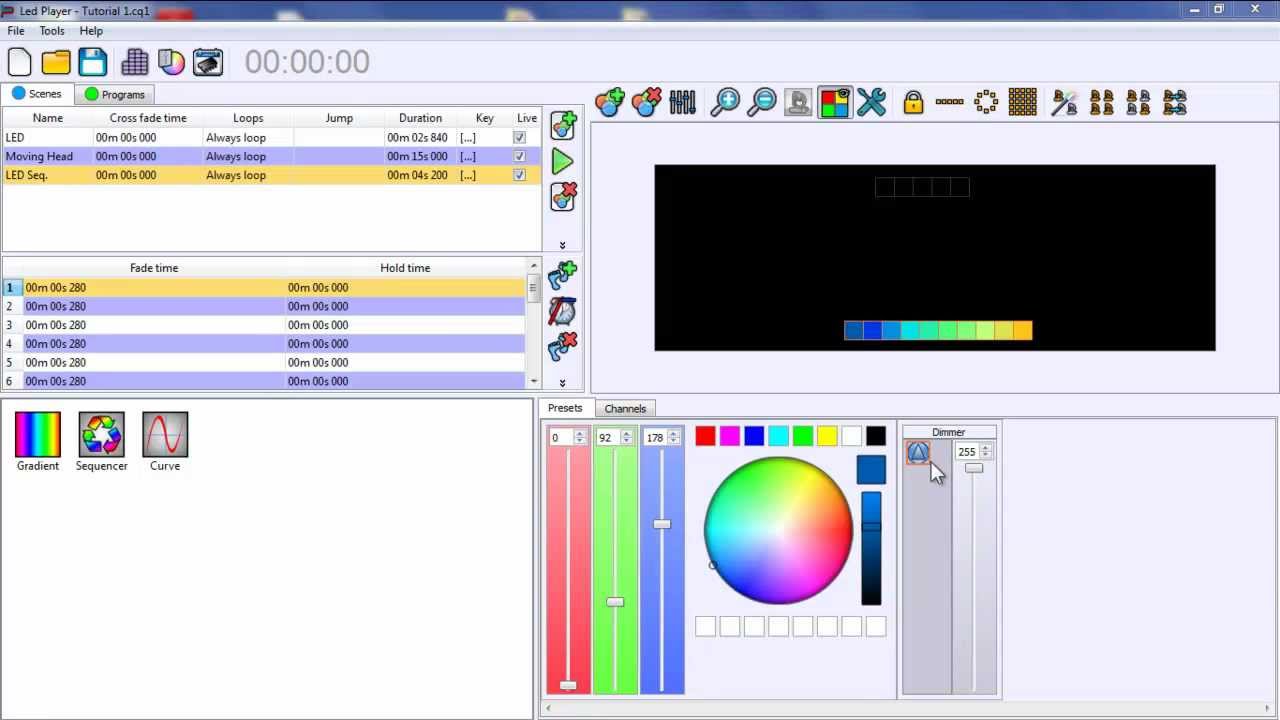The width and height of the screenshot is (1280, 720).
Task: Click the color pie chart toolbar icon
Action: click(171, 62)
